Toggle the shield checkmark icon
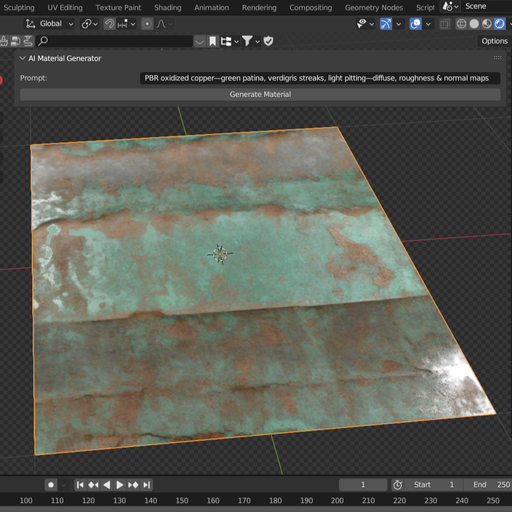 (268, 41)
